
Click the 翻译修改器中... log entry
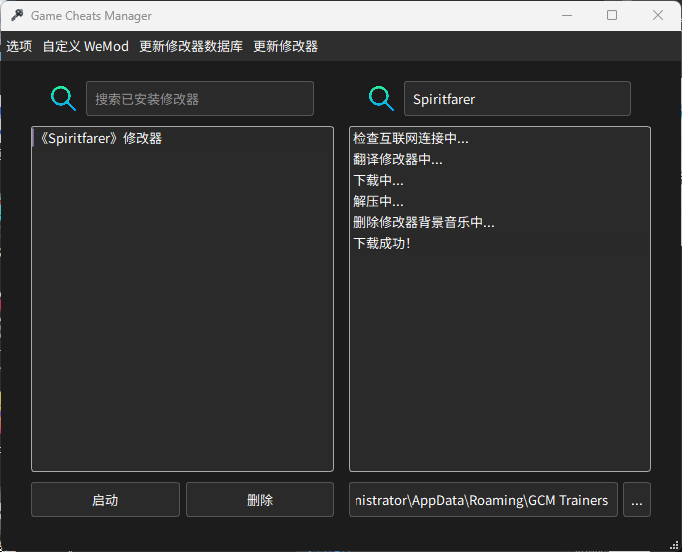click(x=397, y=160)
